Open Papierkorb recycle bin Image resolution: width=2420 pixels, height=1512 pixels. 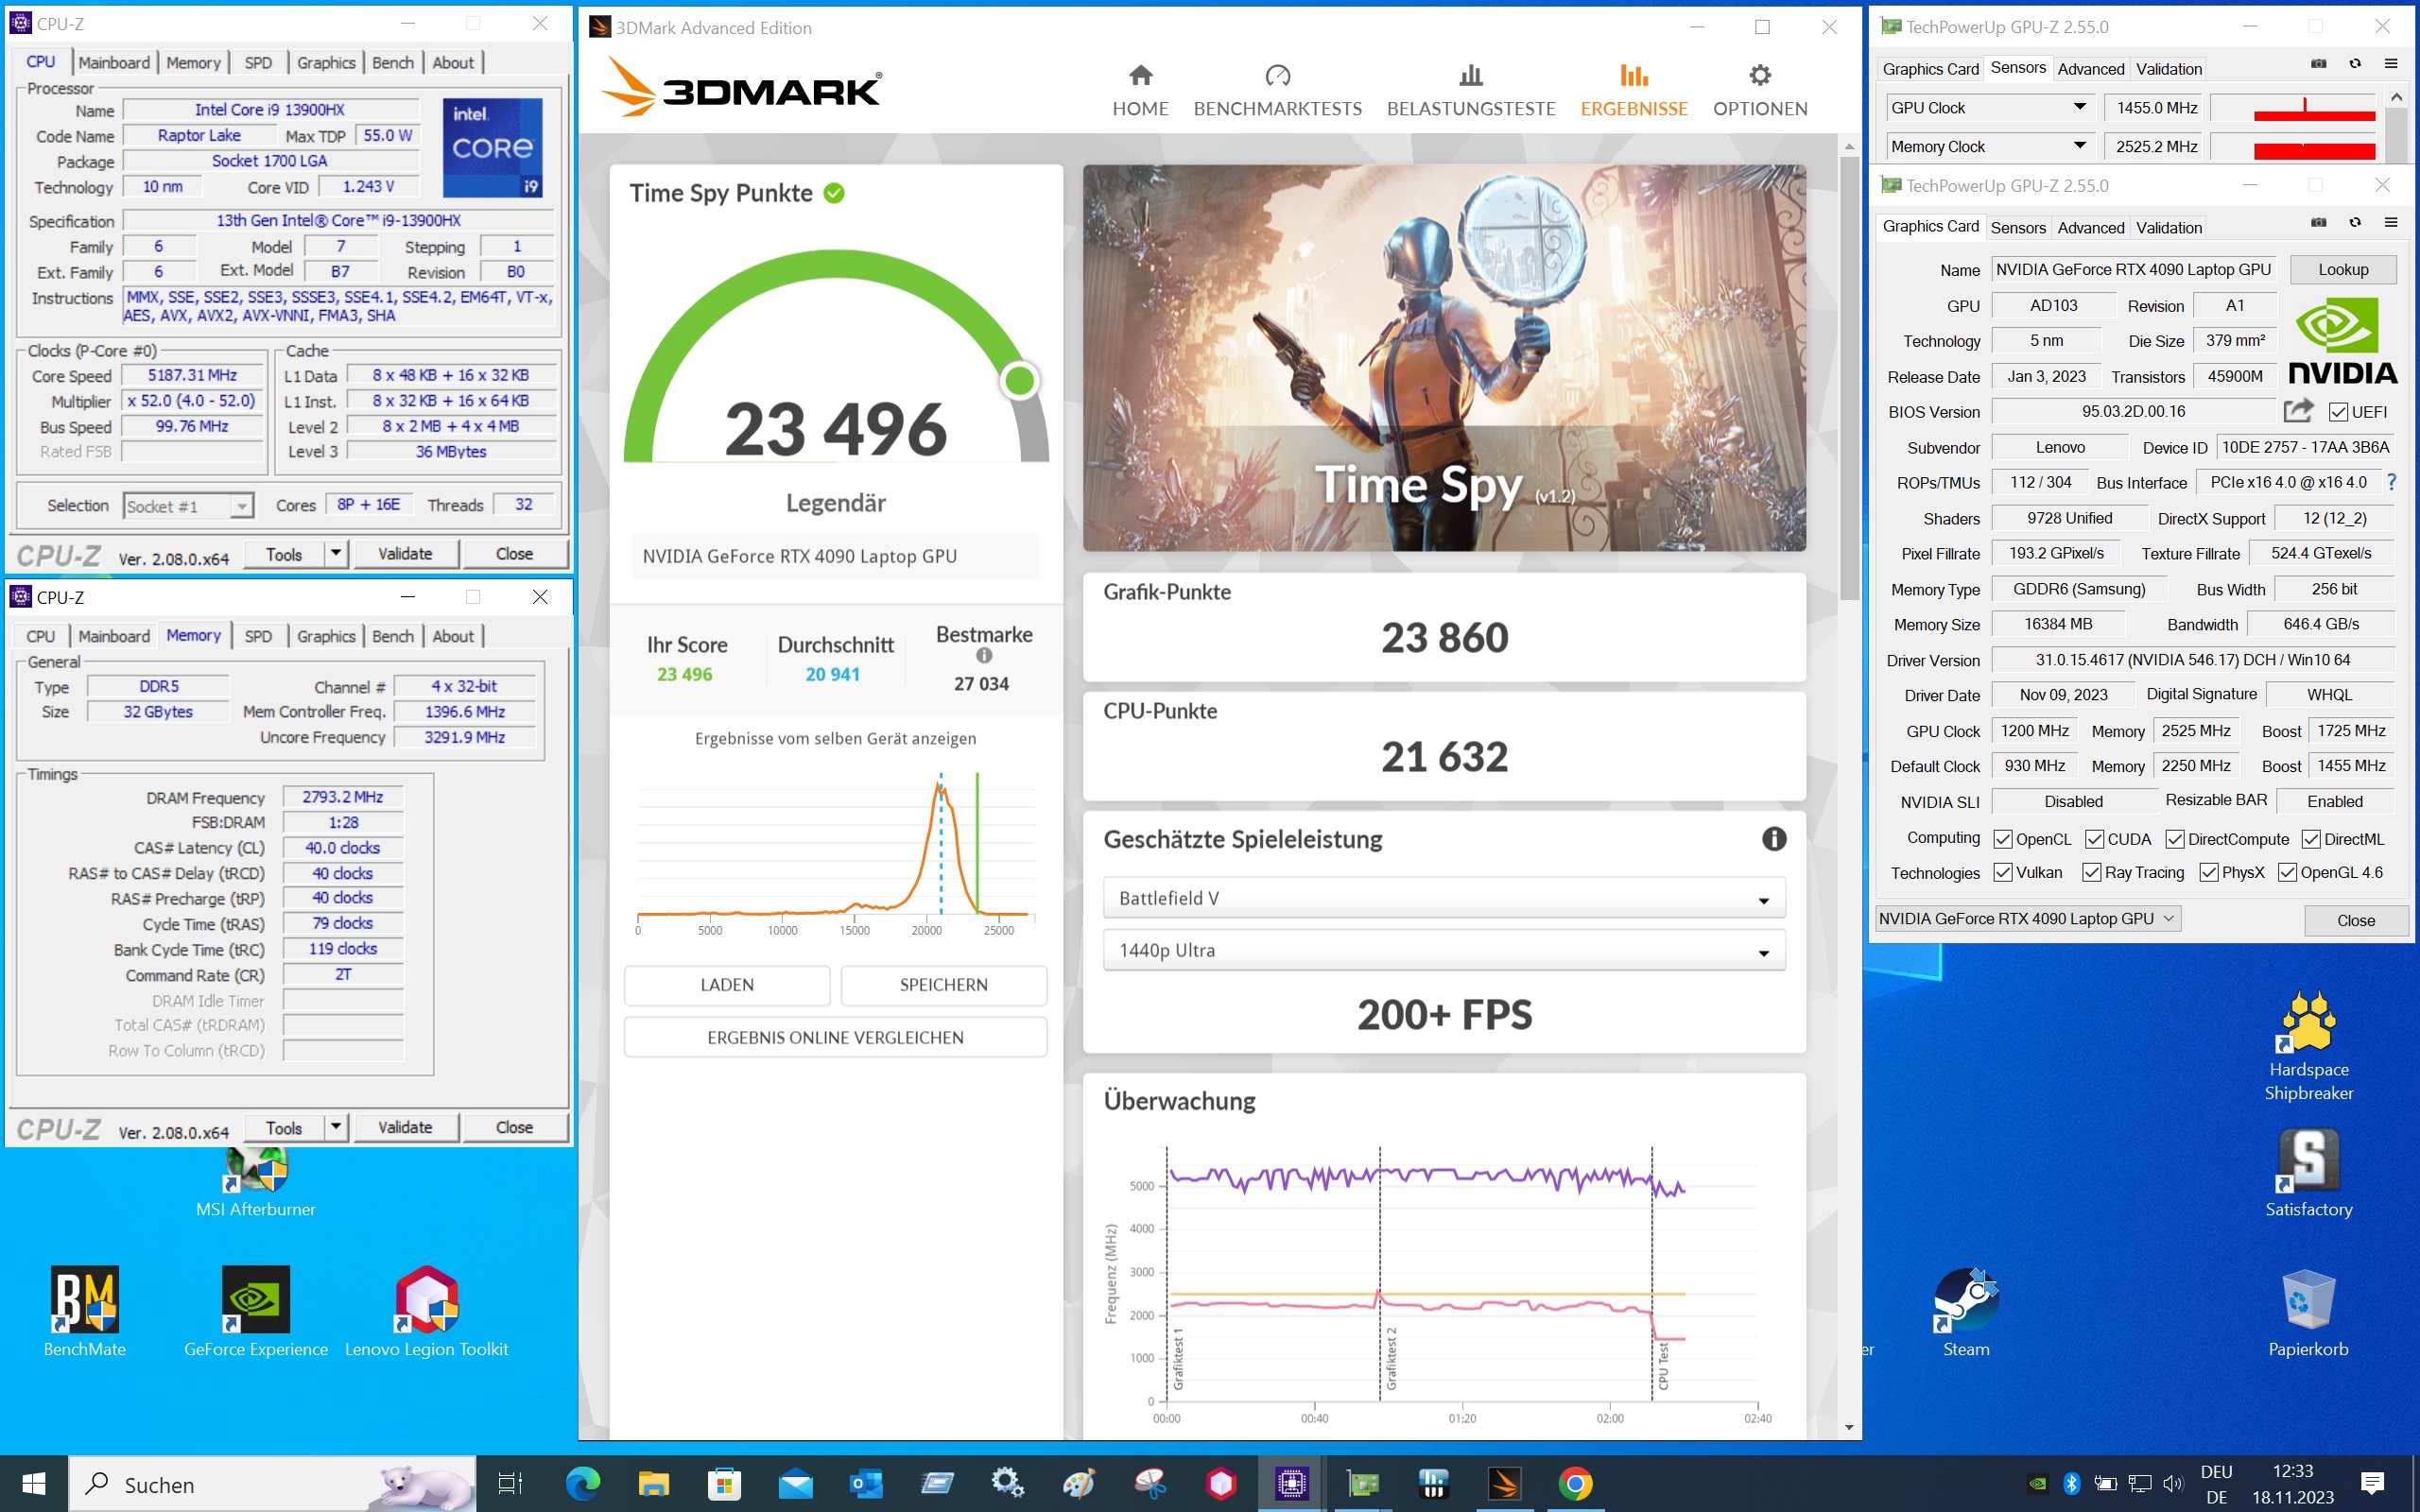[x=2308, y=1313]
